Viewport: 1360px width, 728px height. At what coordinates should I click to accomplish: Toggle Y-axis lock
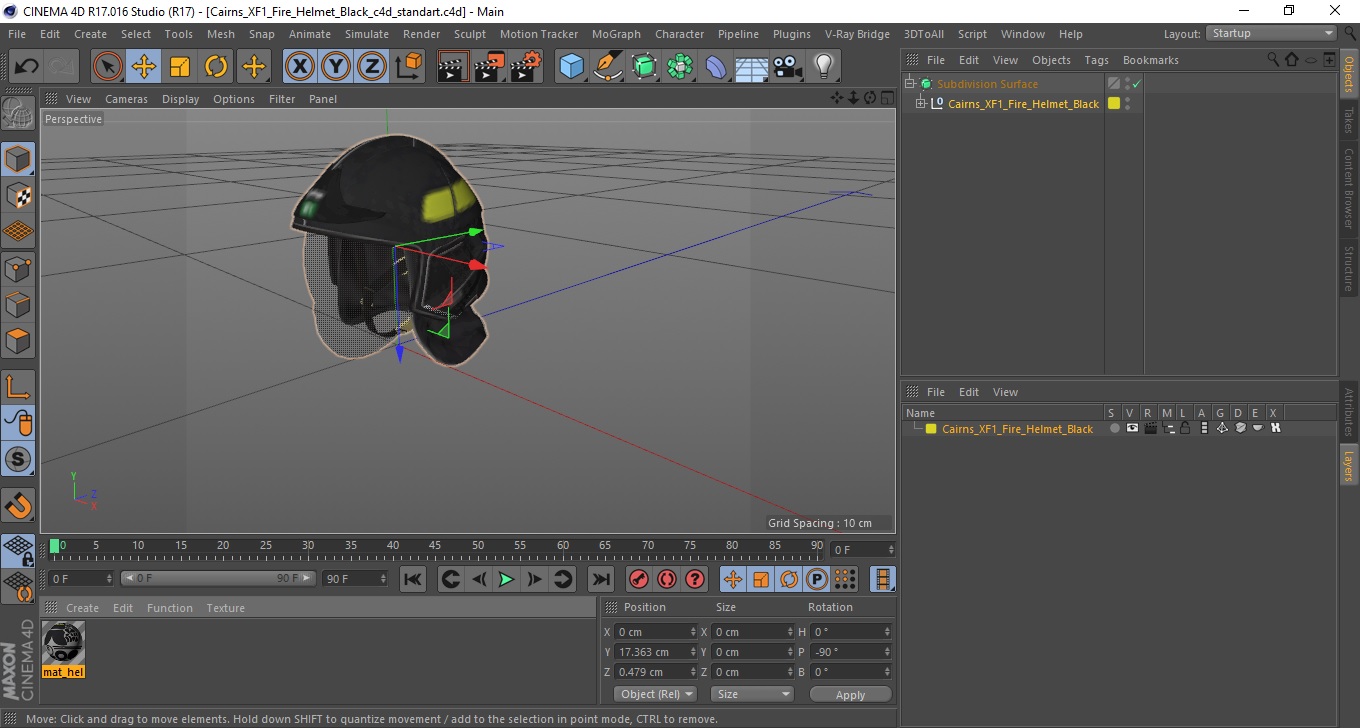(336, 67)
